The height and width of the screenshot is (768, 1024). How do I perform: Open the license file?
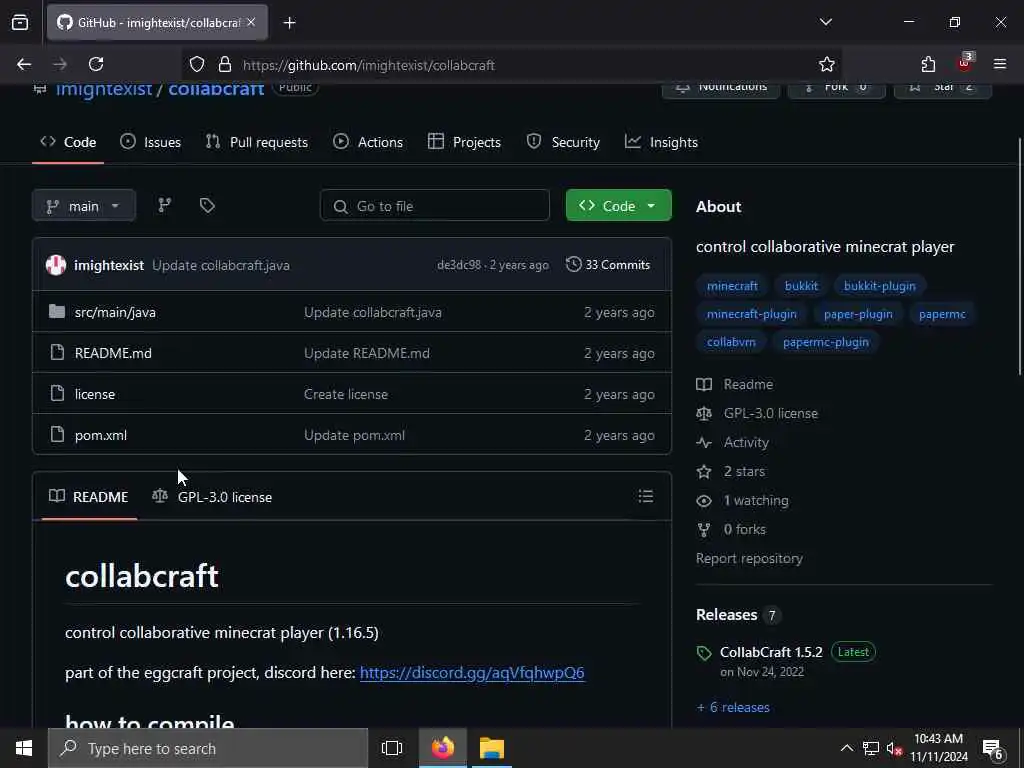(95, 394)
